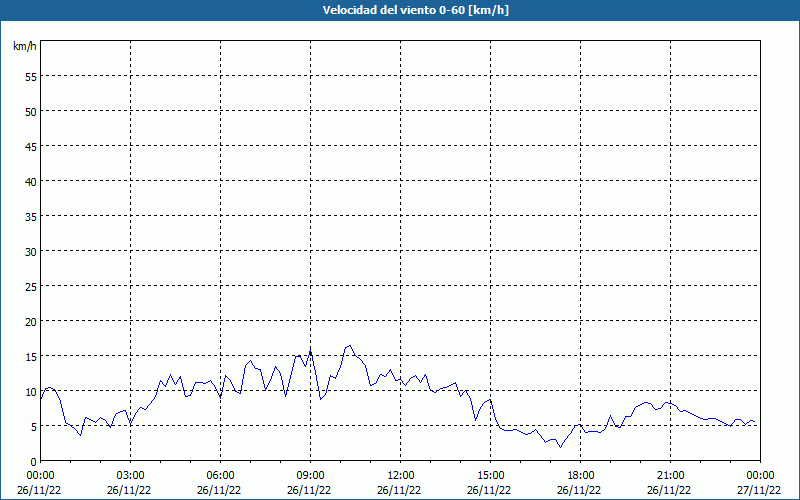Click the "km/h" unit label on the y-axis
The width and height of the screenshot is (800, 500).
(24, 46)
